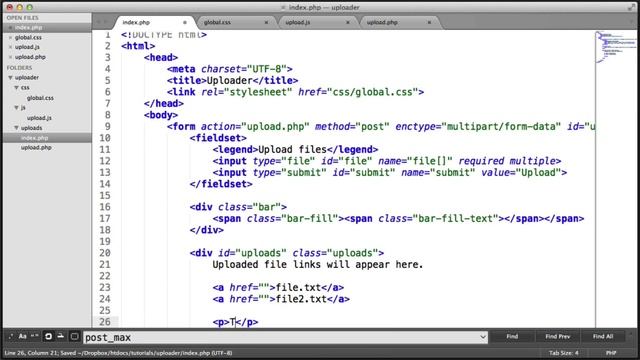This screenshot has height=360, width=640.
Task: Click the Find Prev button
Action: tap(558, 337)
